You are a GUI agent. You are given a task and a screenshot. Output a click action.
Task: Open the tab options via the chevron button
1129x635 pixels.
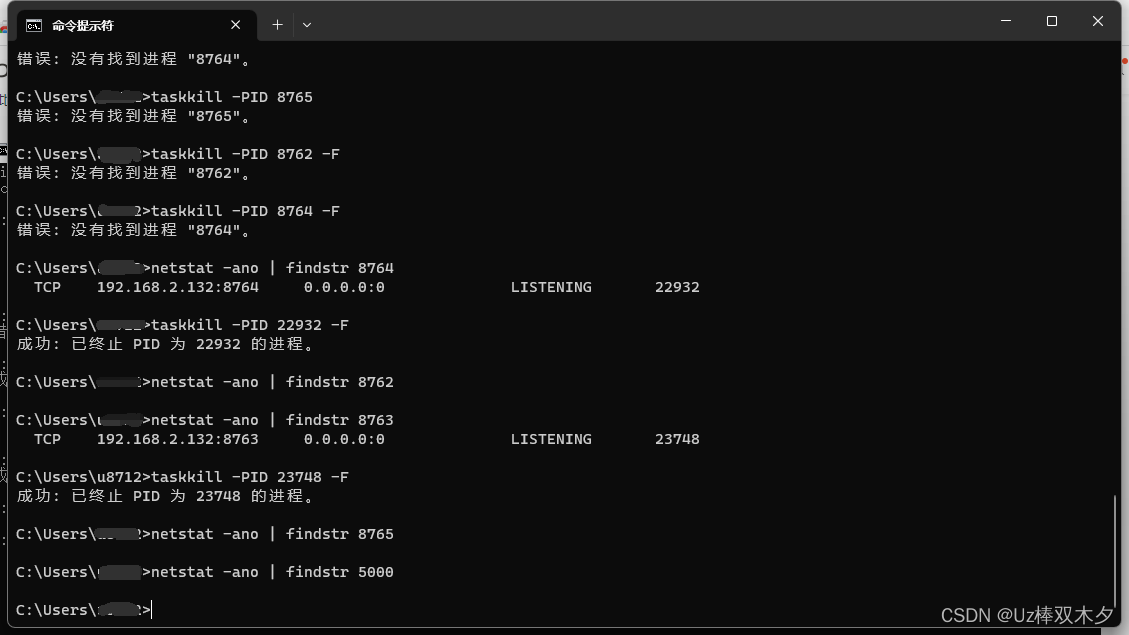307,24
